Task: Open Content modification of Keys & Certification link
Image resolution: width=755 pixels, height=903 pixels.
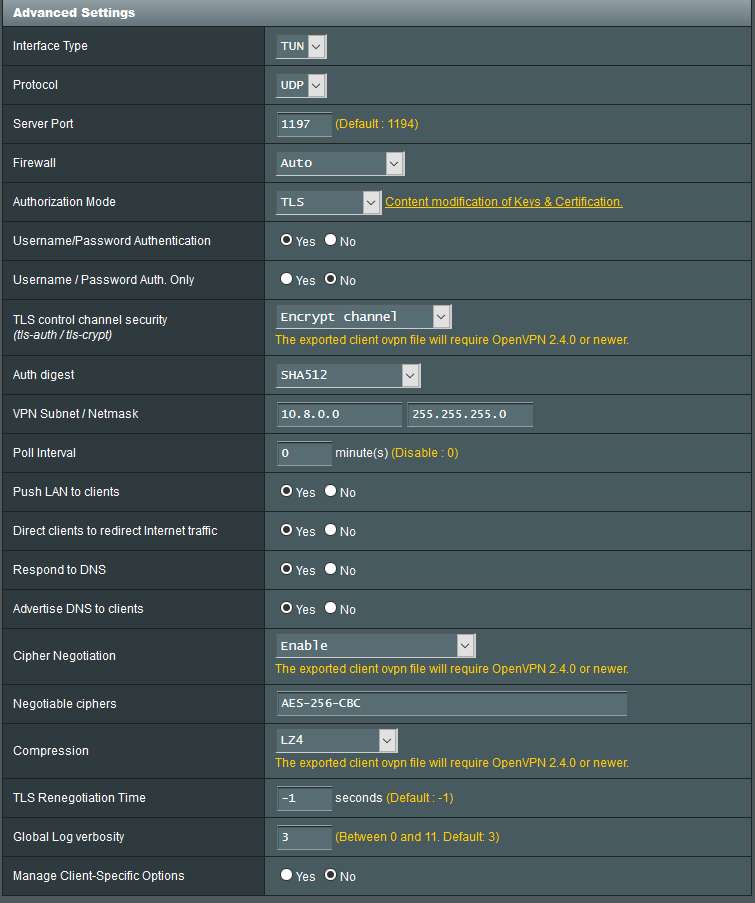Action: 503,202
